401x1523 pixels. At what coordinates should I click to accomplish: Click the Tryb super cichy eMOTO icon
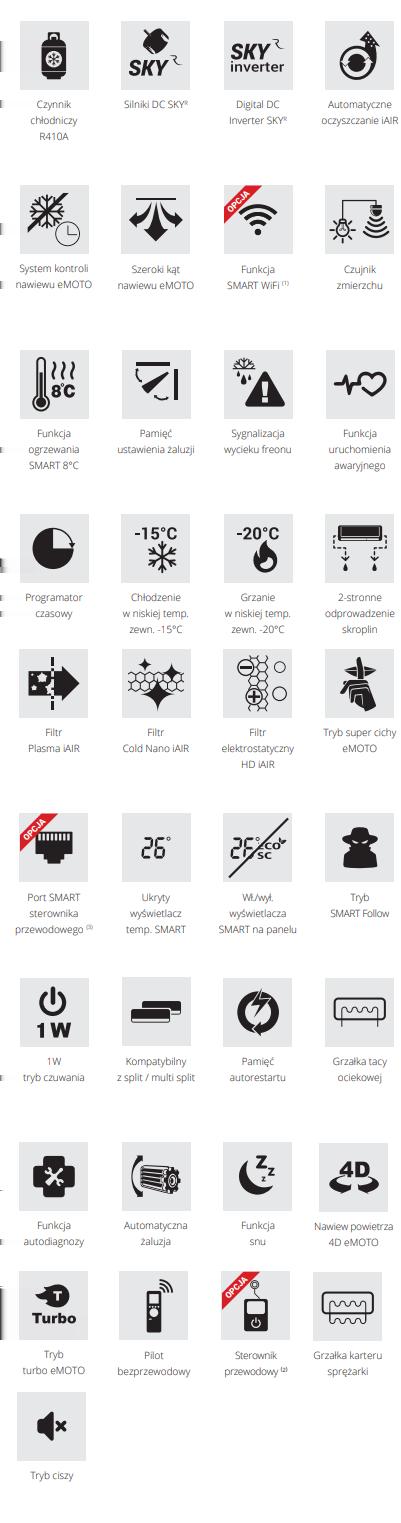[x=359, y=683]
